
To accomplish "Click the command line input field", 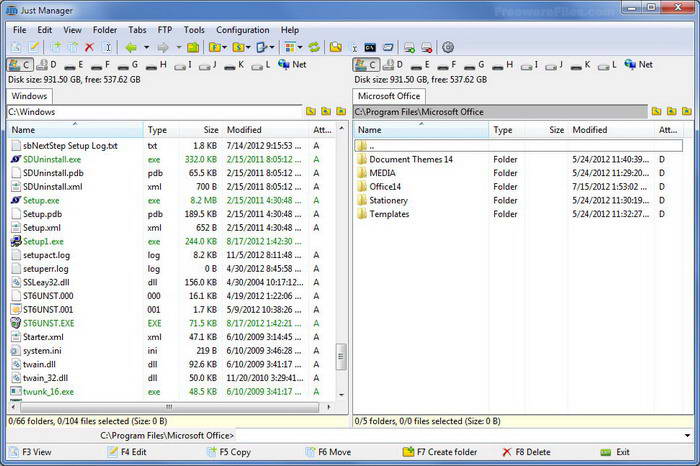I will coord(458,435).
